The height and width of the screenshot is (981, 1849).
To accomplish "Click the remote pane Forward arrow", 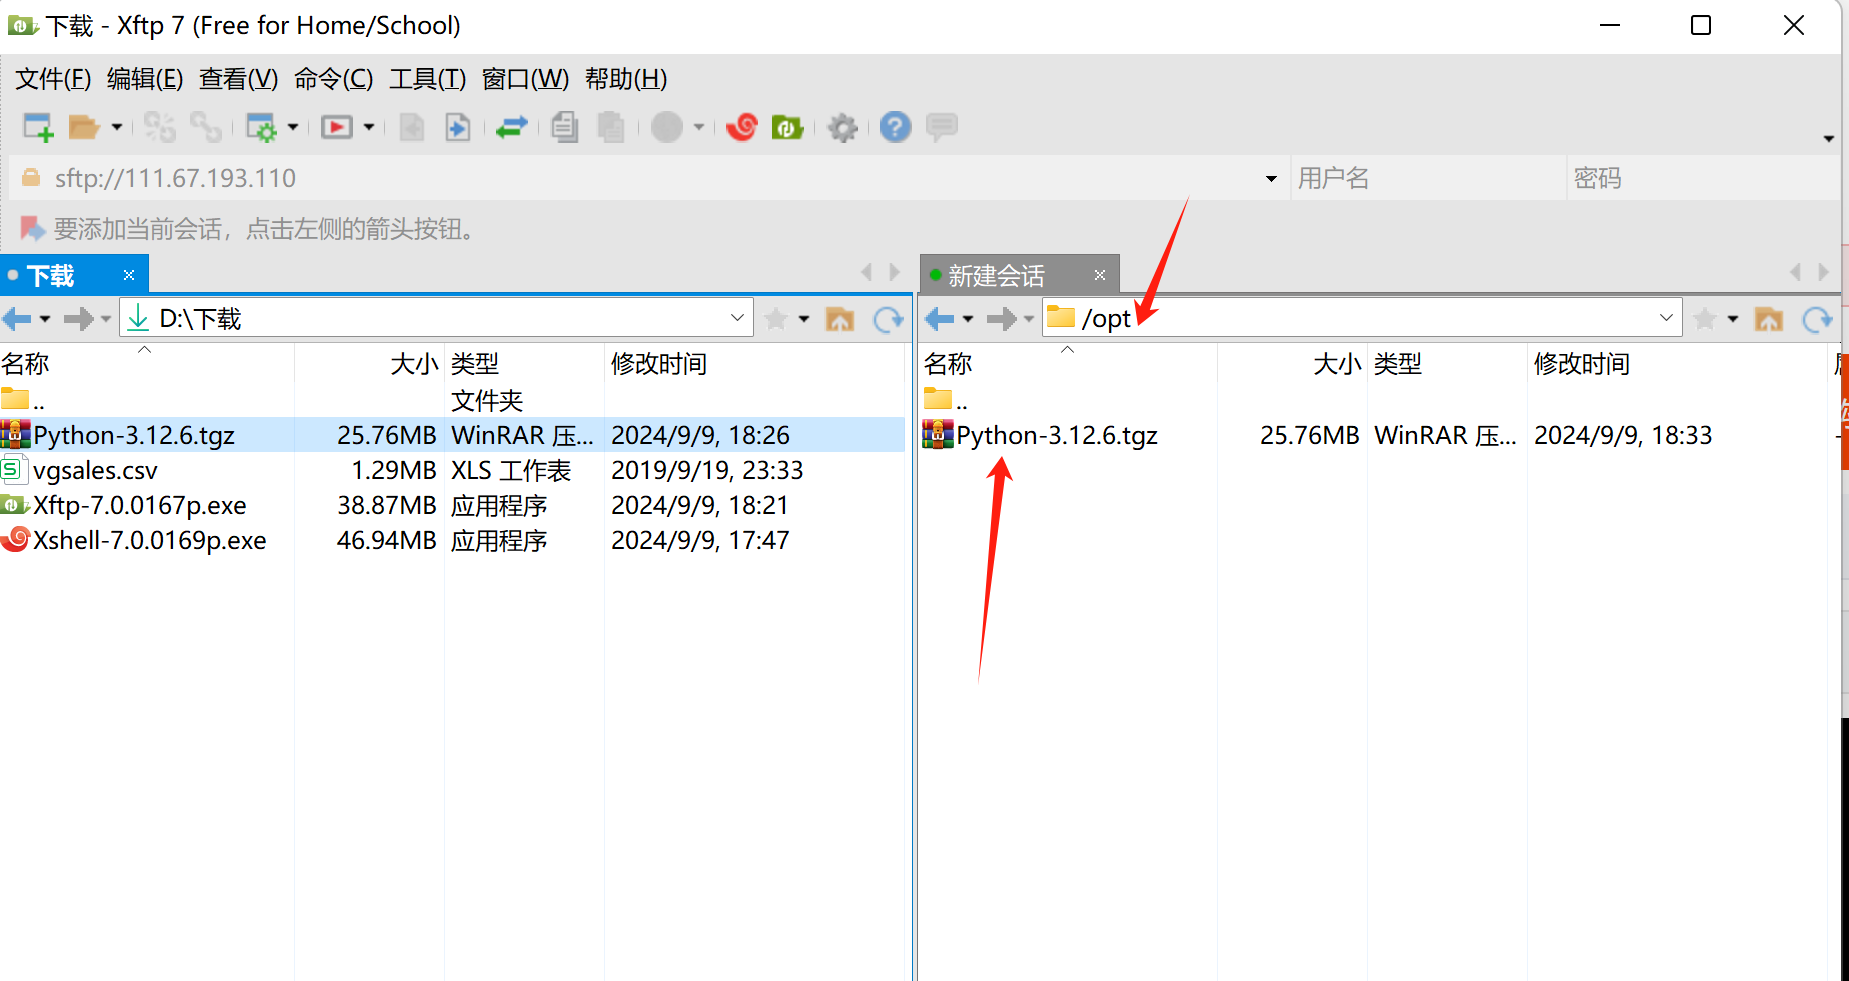I will pos(1001,319).
